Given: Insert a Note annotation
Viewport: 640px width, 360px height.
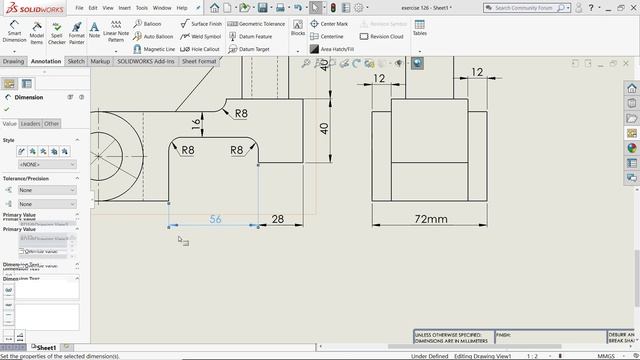Looking at the screenshot, I should [94, 30].
